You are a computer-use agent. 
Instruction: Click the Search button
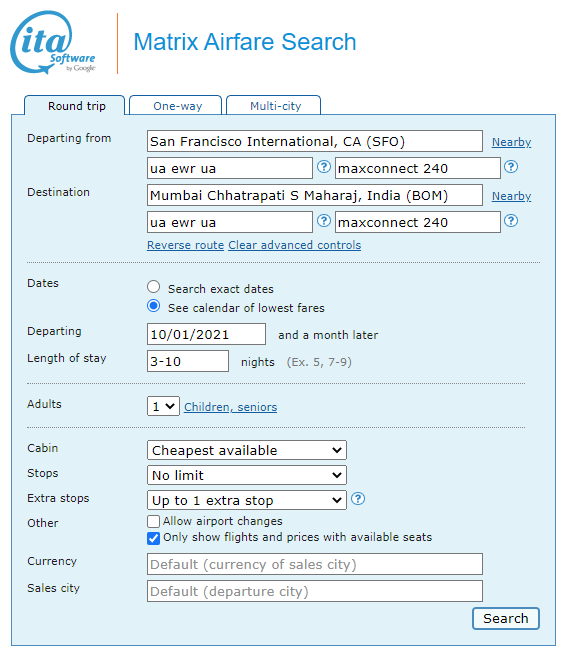(506, 618)
